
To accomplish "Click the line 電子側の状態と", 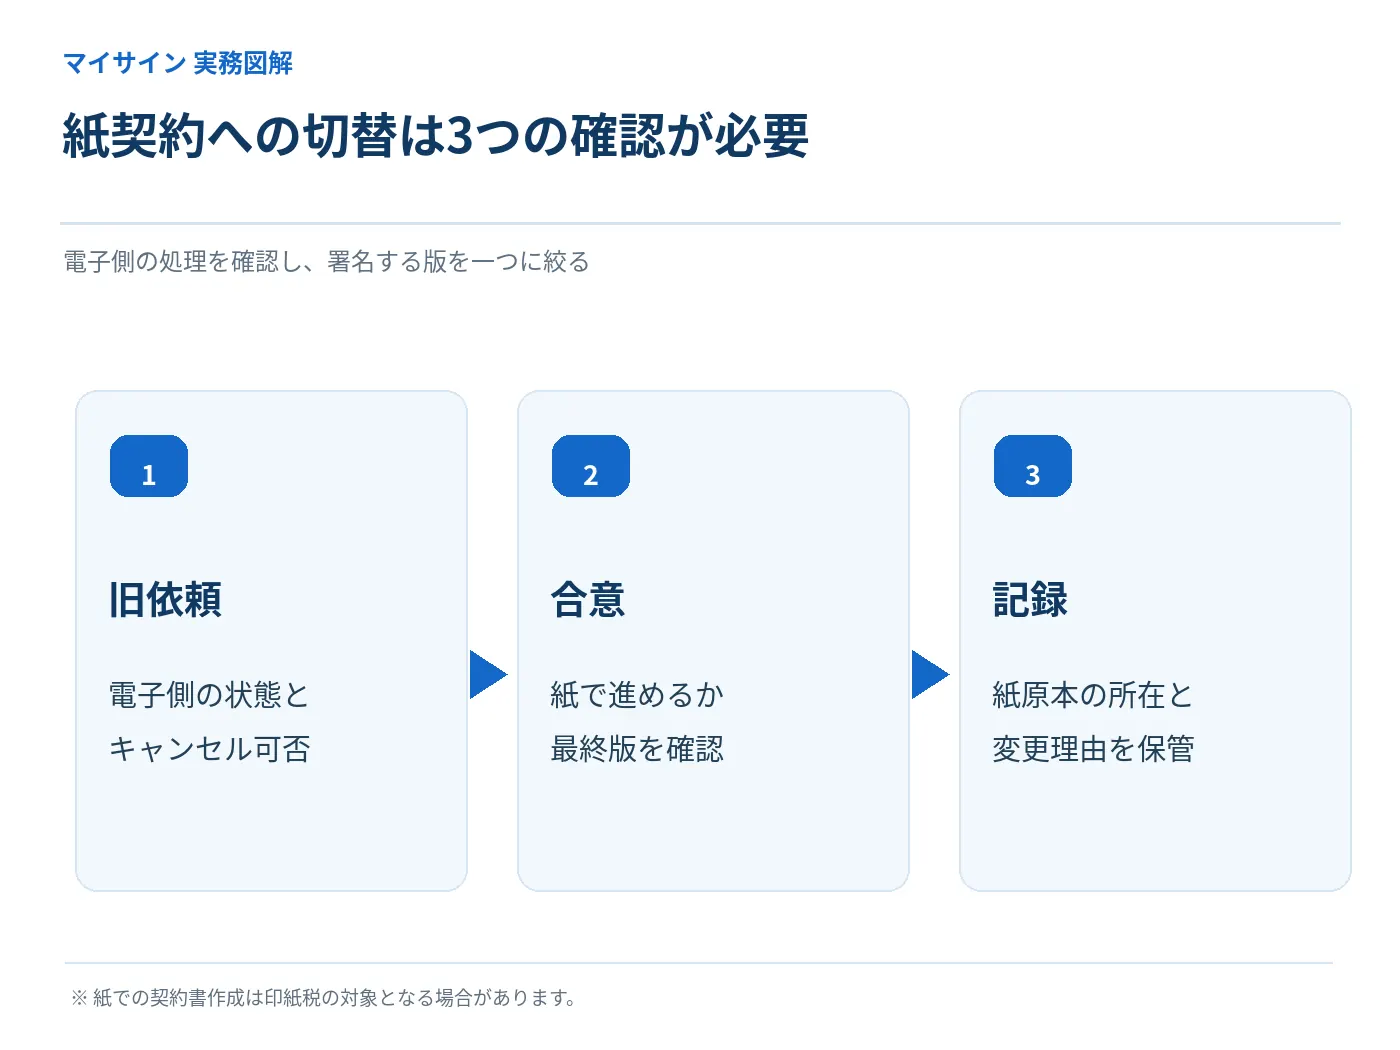I will pos(209,695).
